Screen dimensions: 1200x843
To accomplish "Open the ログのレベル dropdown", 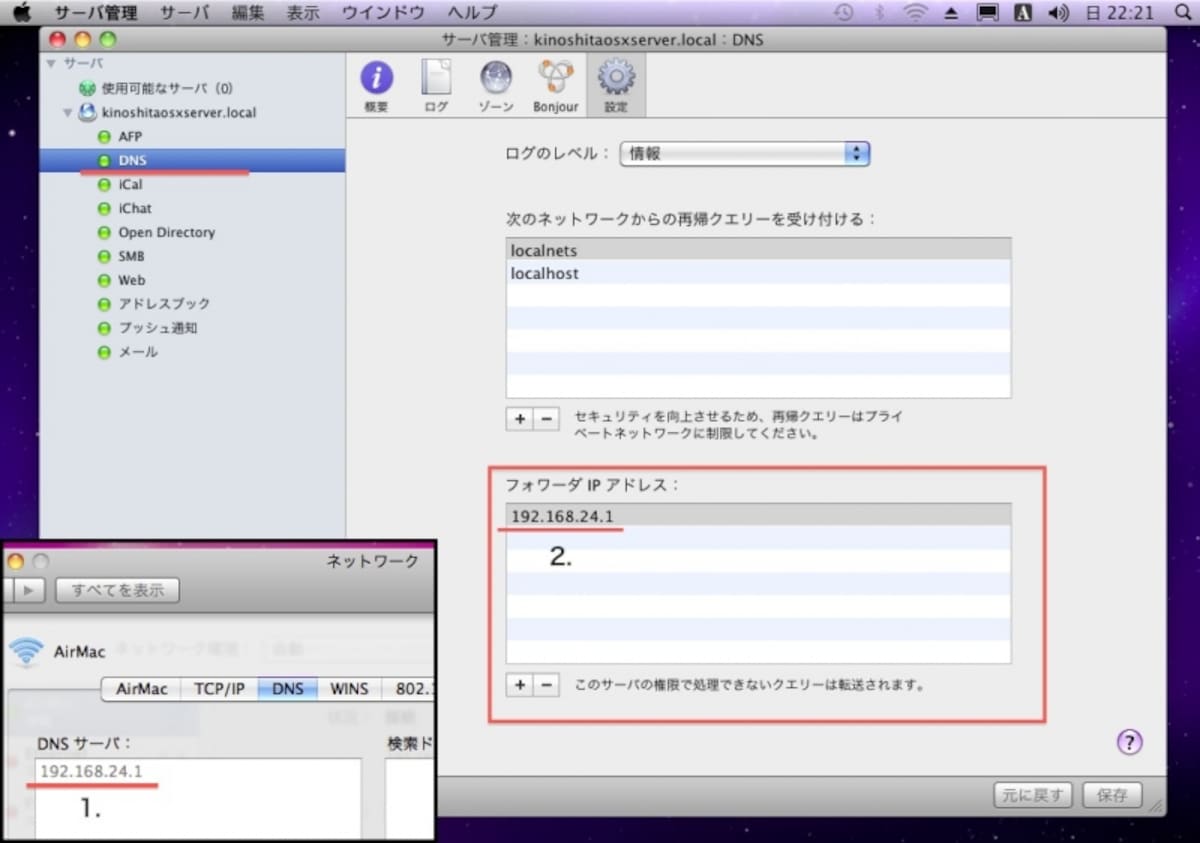I will point(745,154).
